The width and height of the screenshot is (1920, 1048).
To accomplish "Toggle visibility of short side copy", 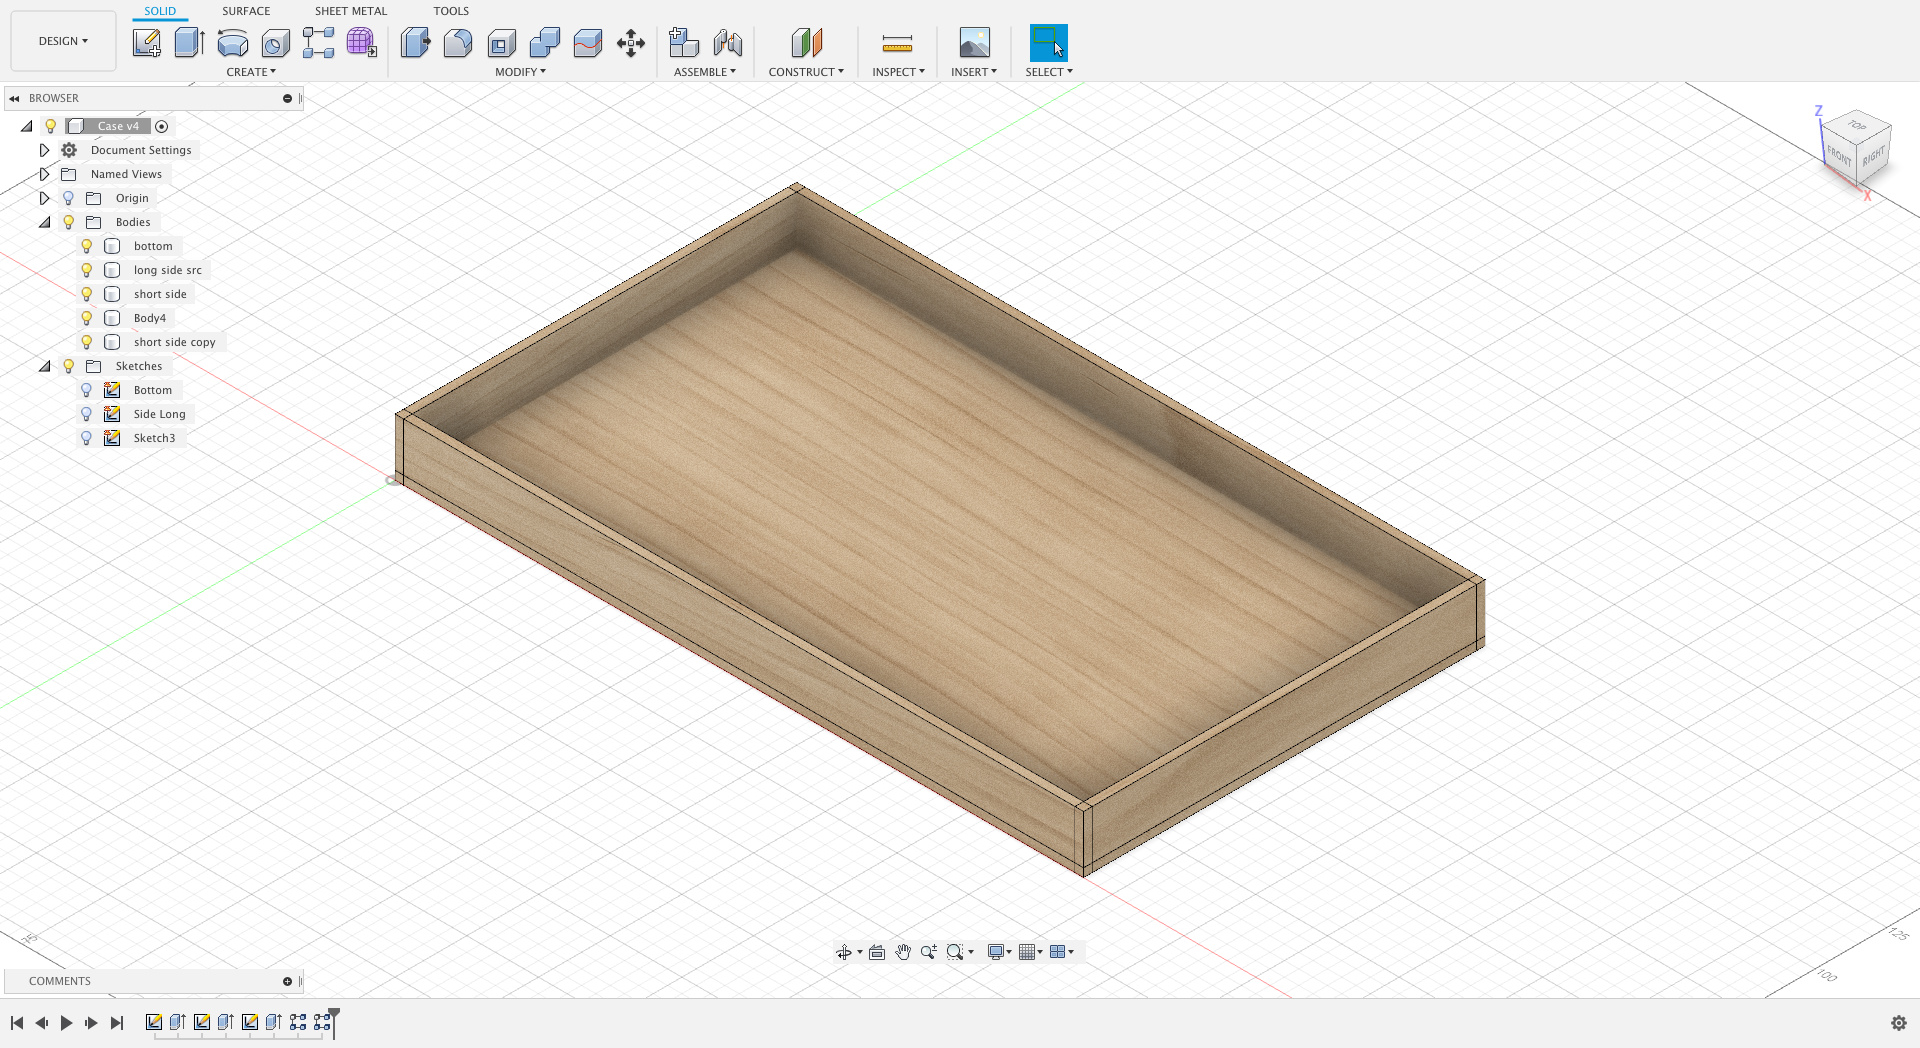I will pos(87,342).
